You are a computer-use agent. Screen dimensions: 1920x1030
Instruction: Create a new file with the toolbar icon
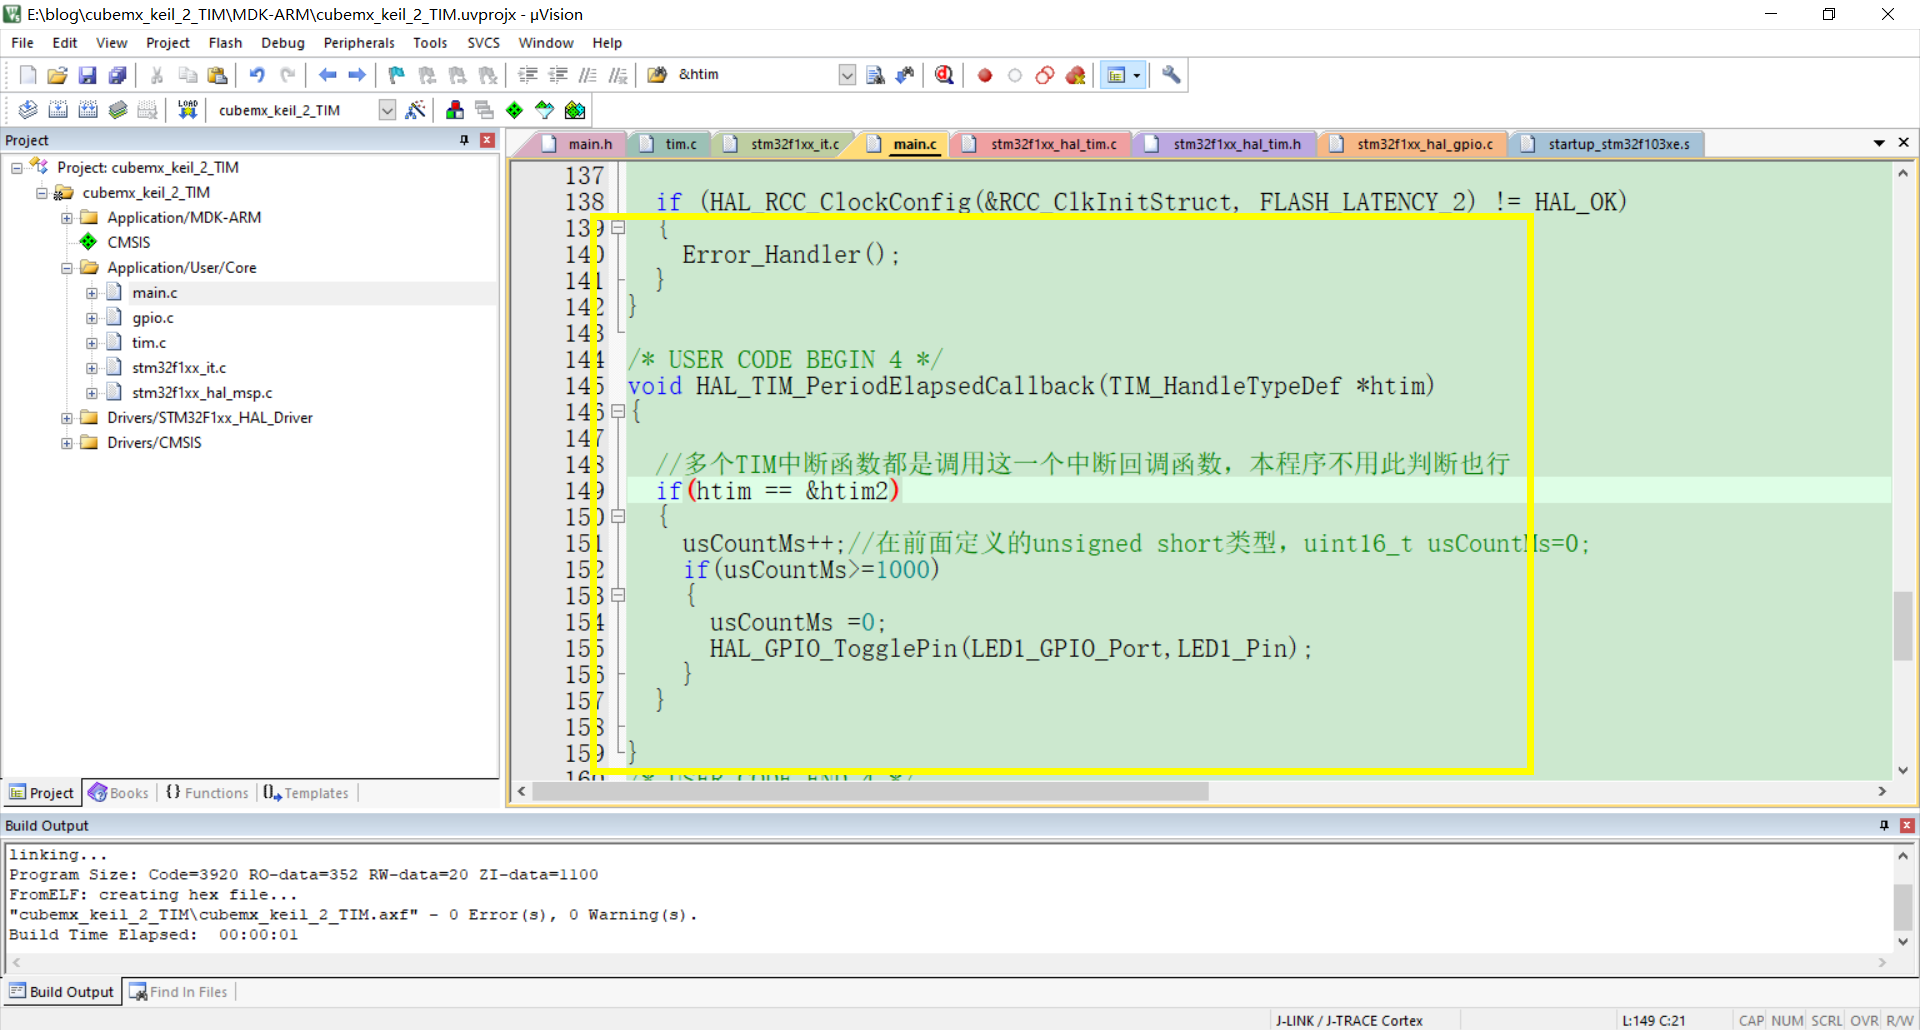coord(28,75)
